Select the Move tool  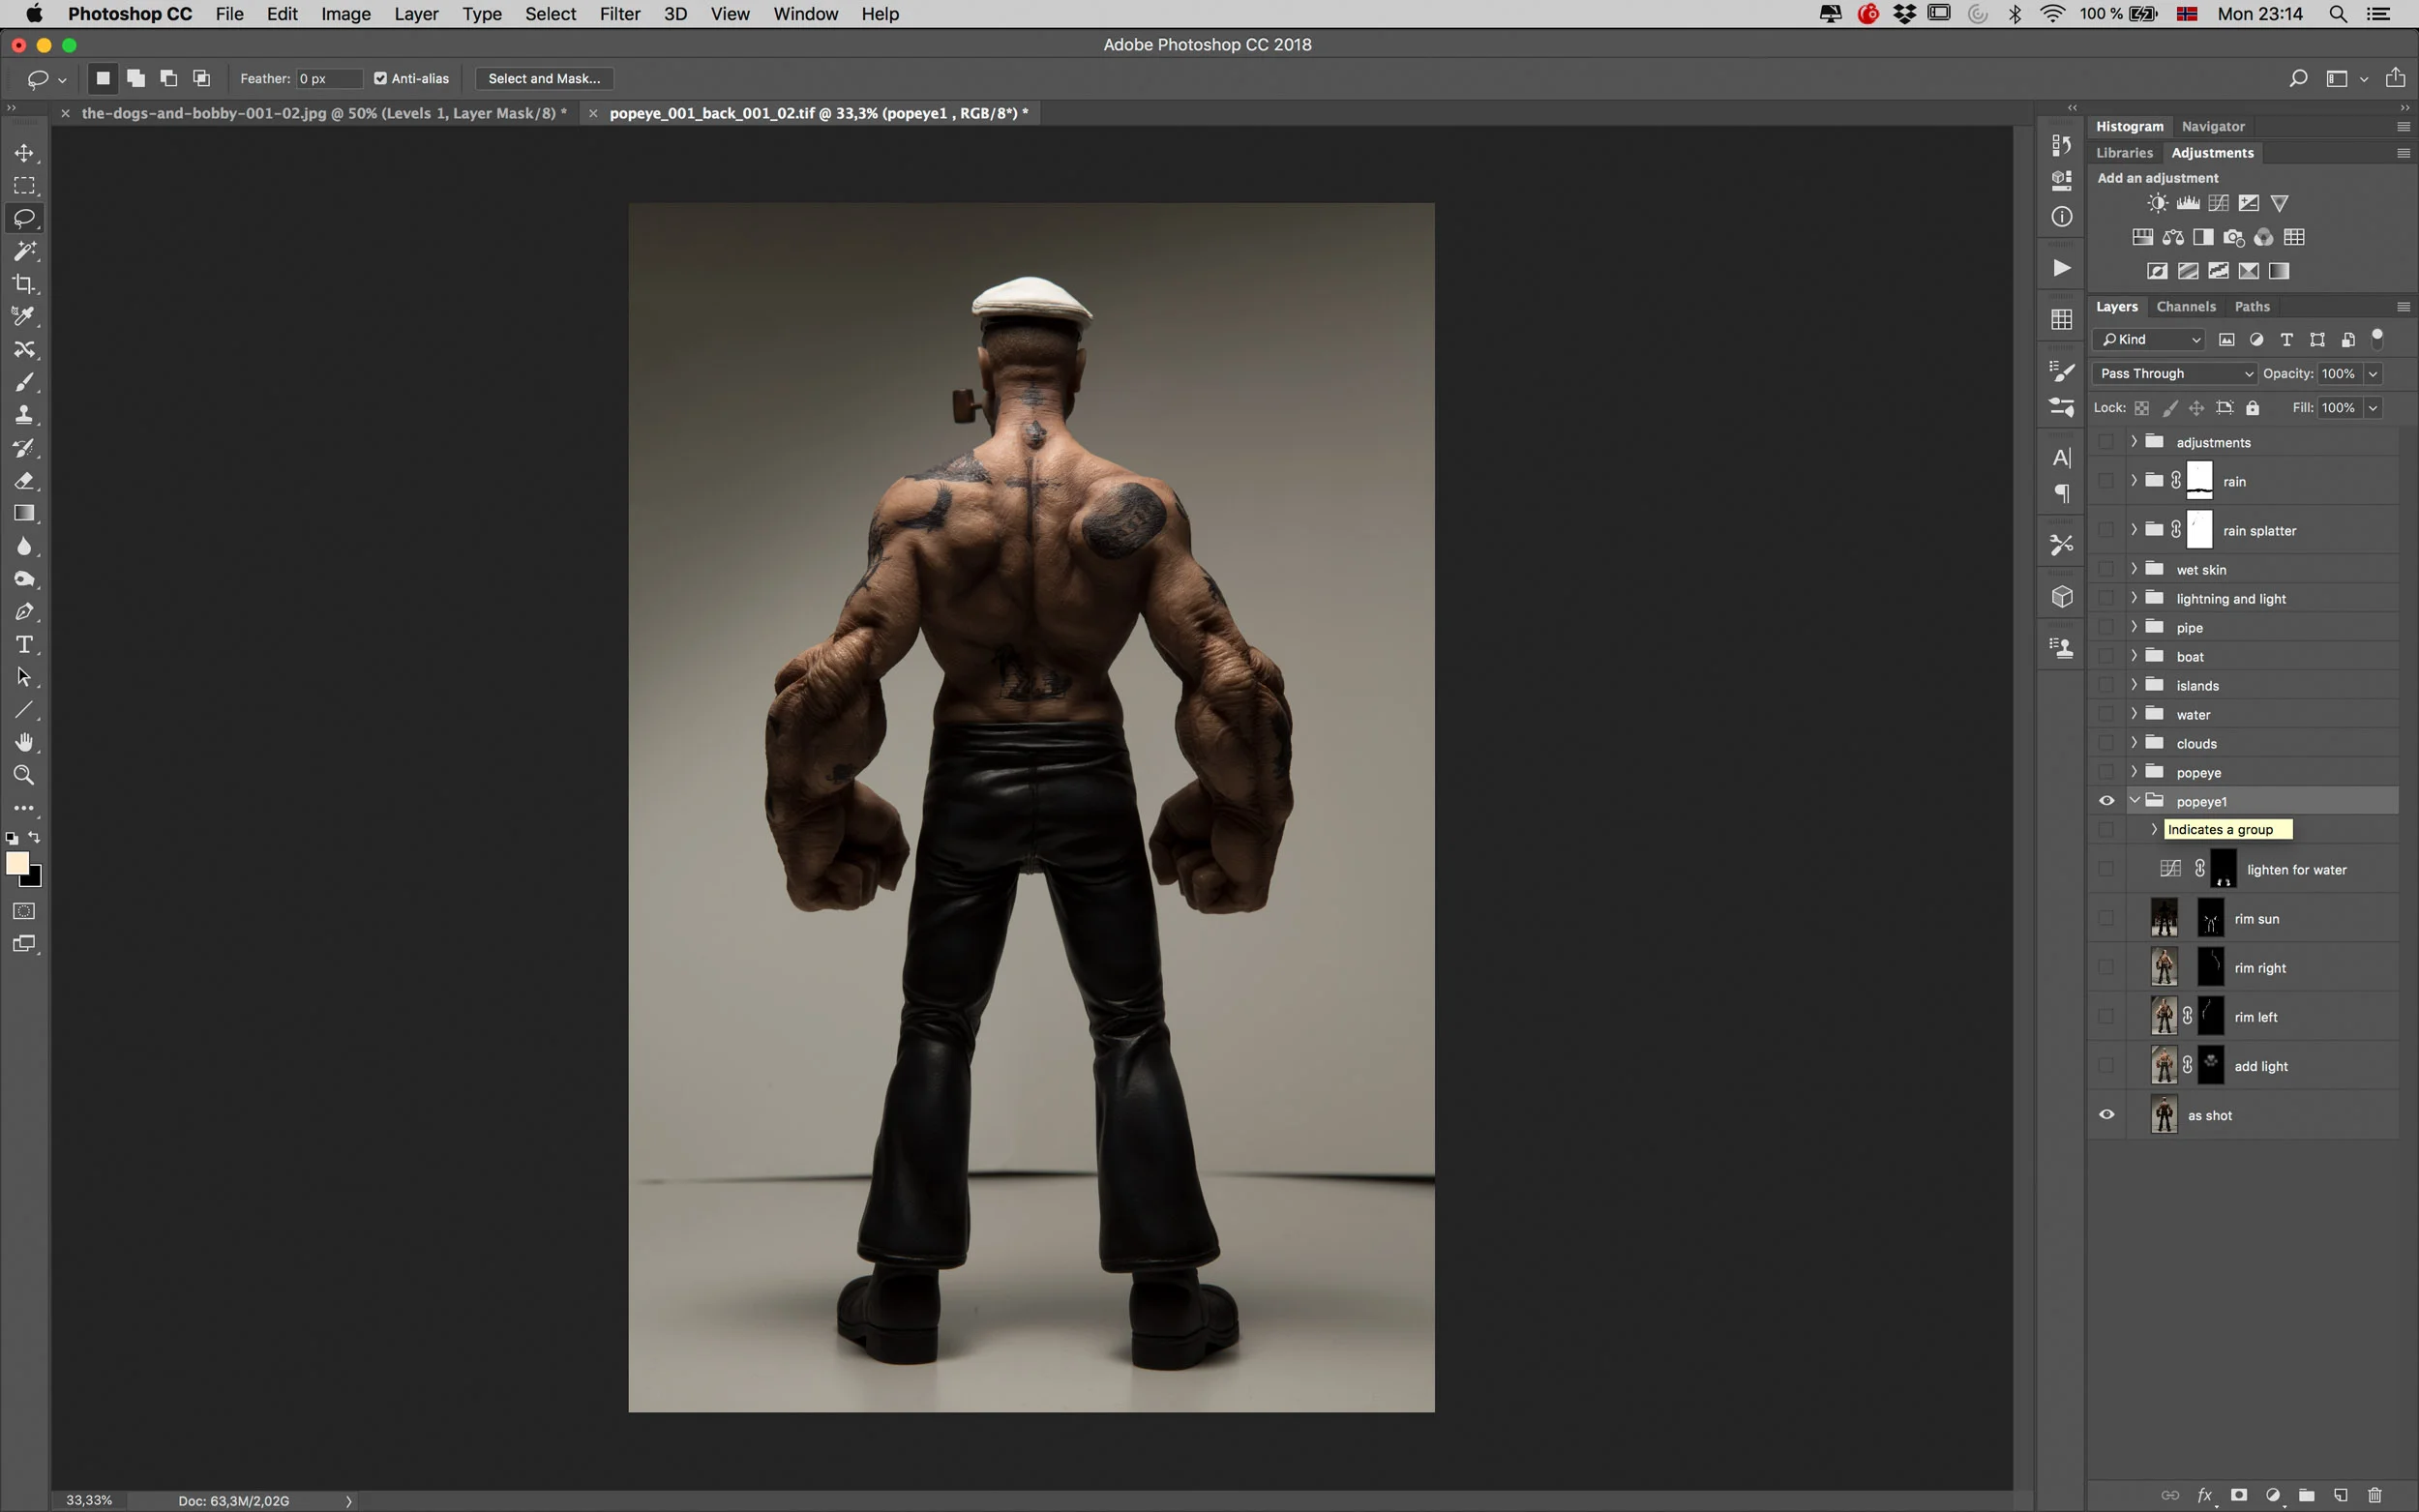tap(24, 153)
